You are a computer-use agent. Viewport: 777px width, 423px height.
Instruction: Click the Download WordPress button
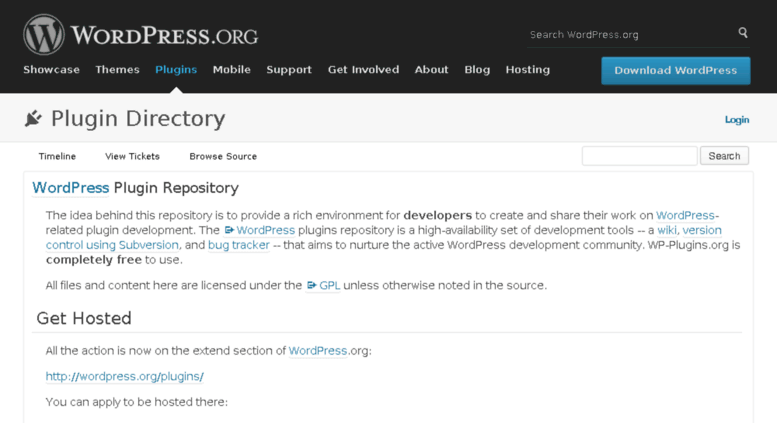676,70
